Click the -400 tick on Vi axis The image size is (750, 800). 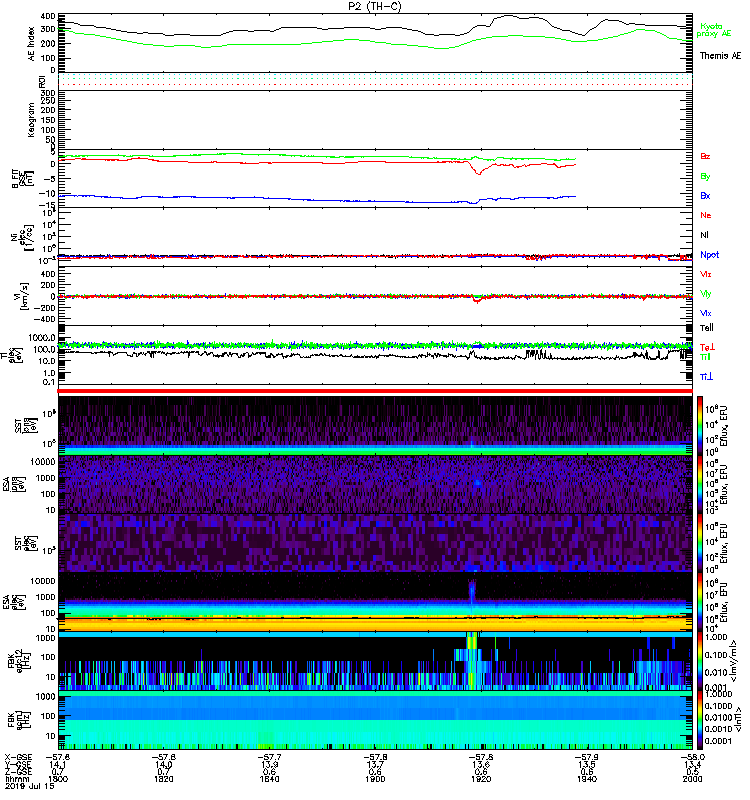point(44,319)
